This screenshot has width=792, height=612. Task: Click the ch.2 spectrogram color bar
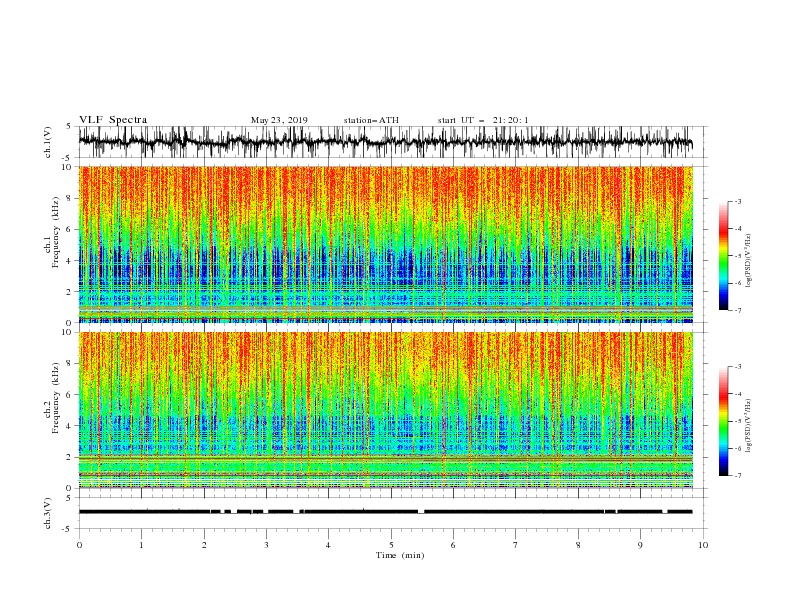pos(723,421)
